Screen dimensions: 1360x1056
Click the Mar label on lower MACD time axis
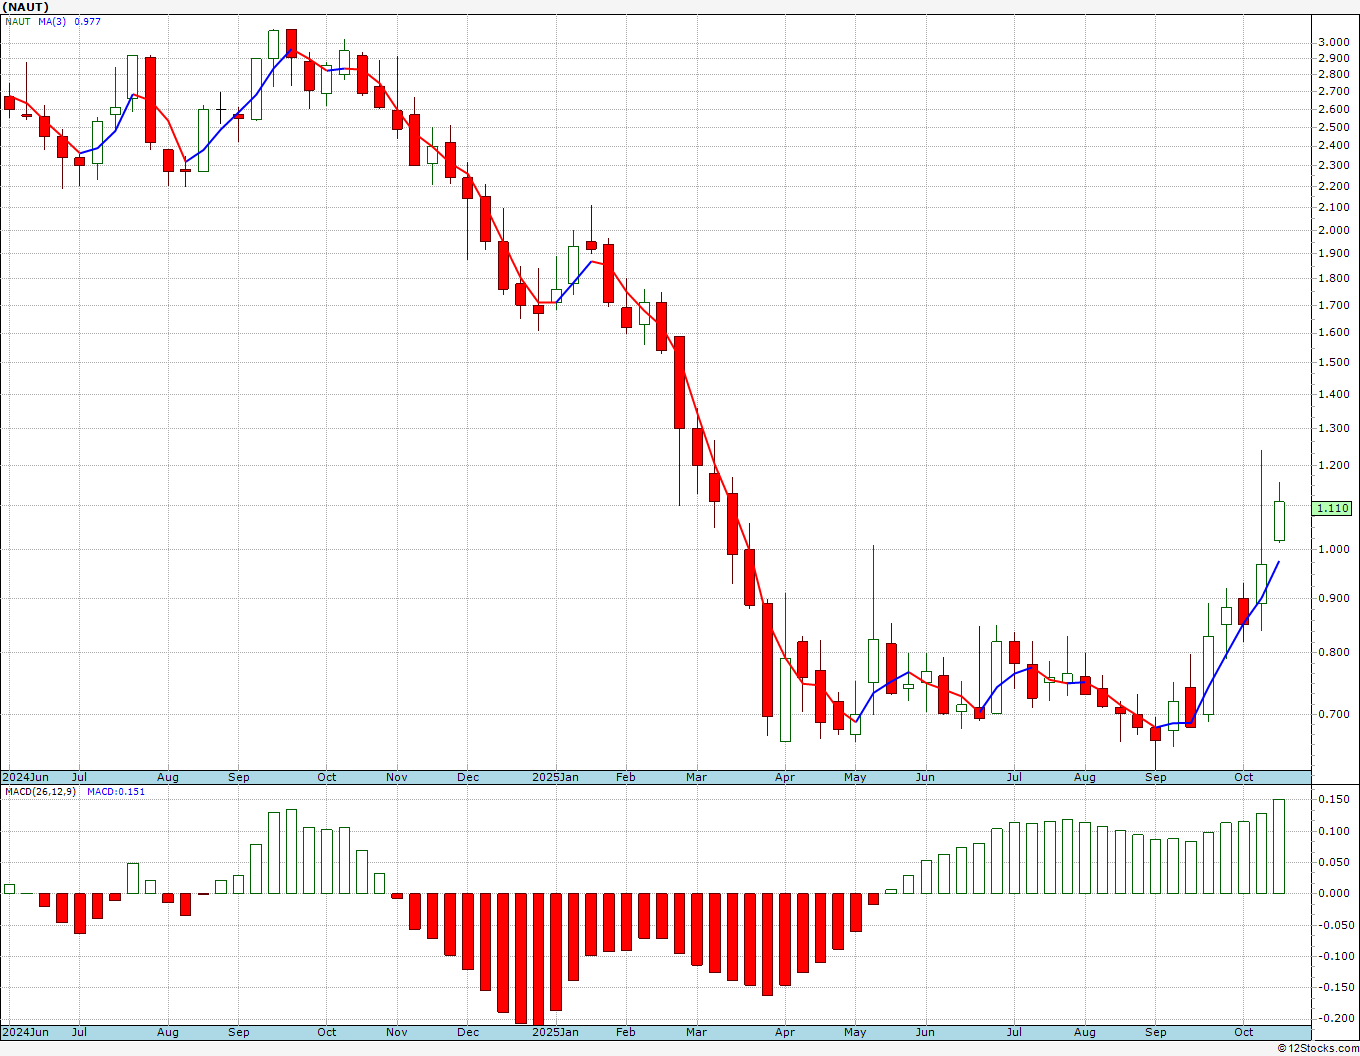[696, 1032]
